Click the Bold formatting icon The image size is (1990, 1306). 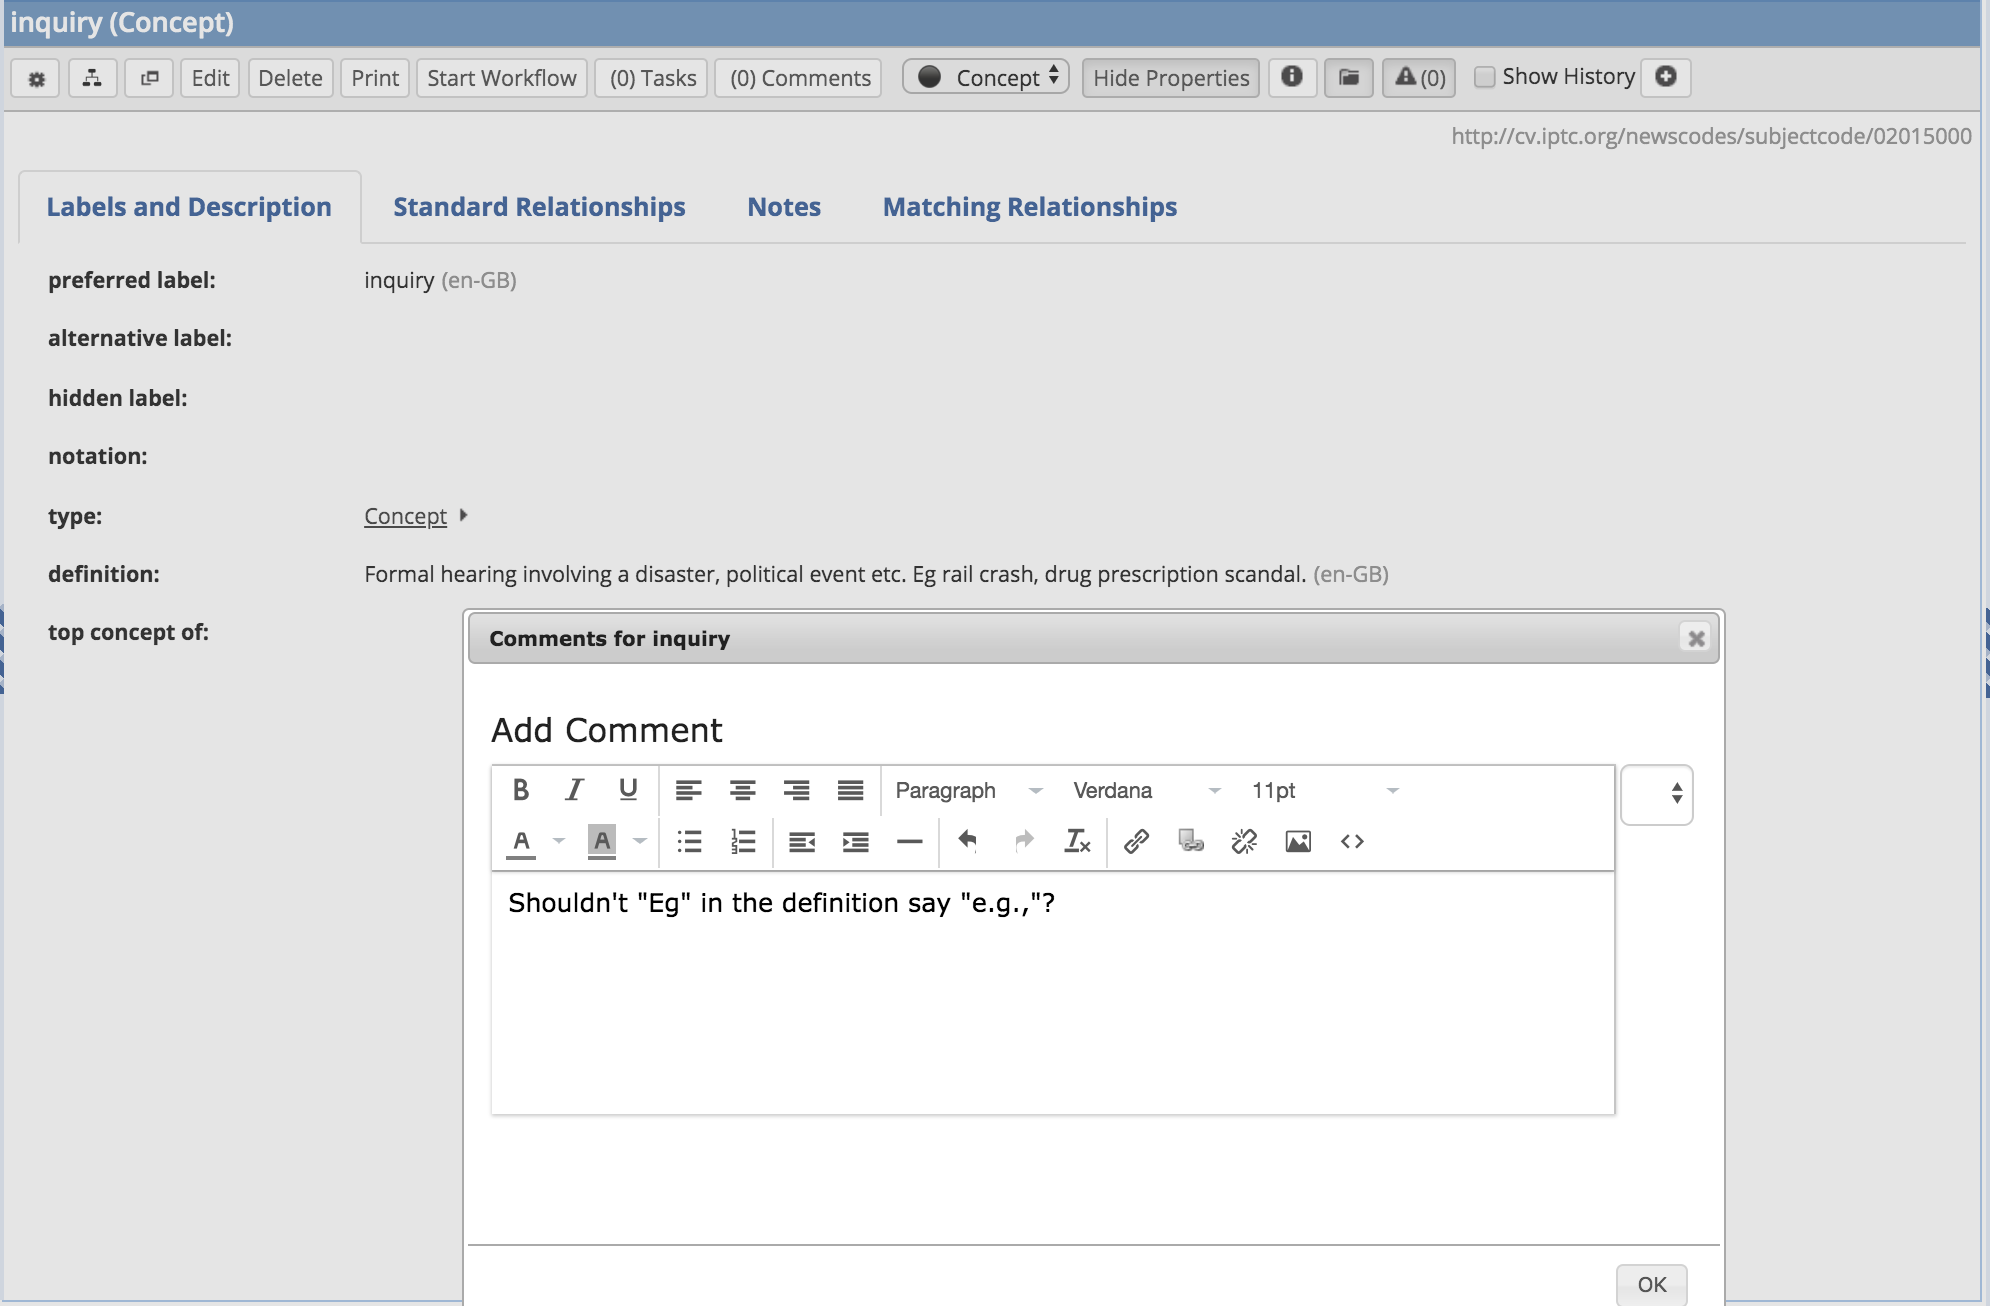pyautogui.click(x=520, y=790)
